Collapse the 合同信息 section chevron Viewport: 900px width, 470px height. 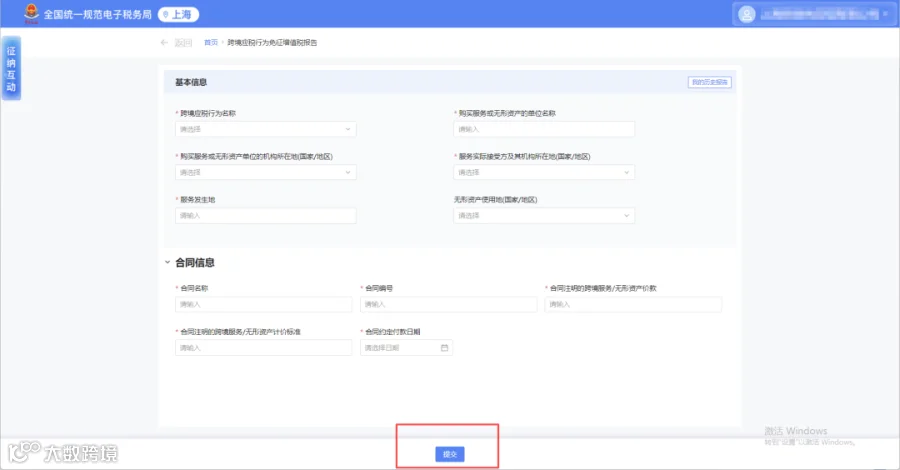tap(168, 262)
